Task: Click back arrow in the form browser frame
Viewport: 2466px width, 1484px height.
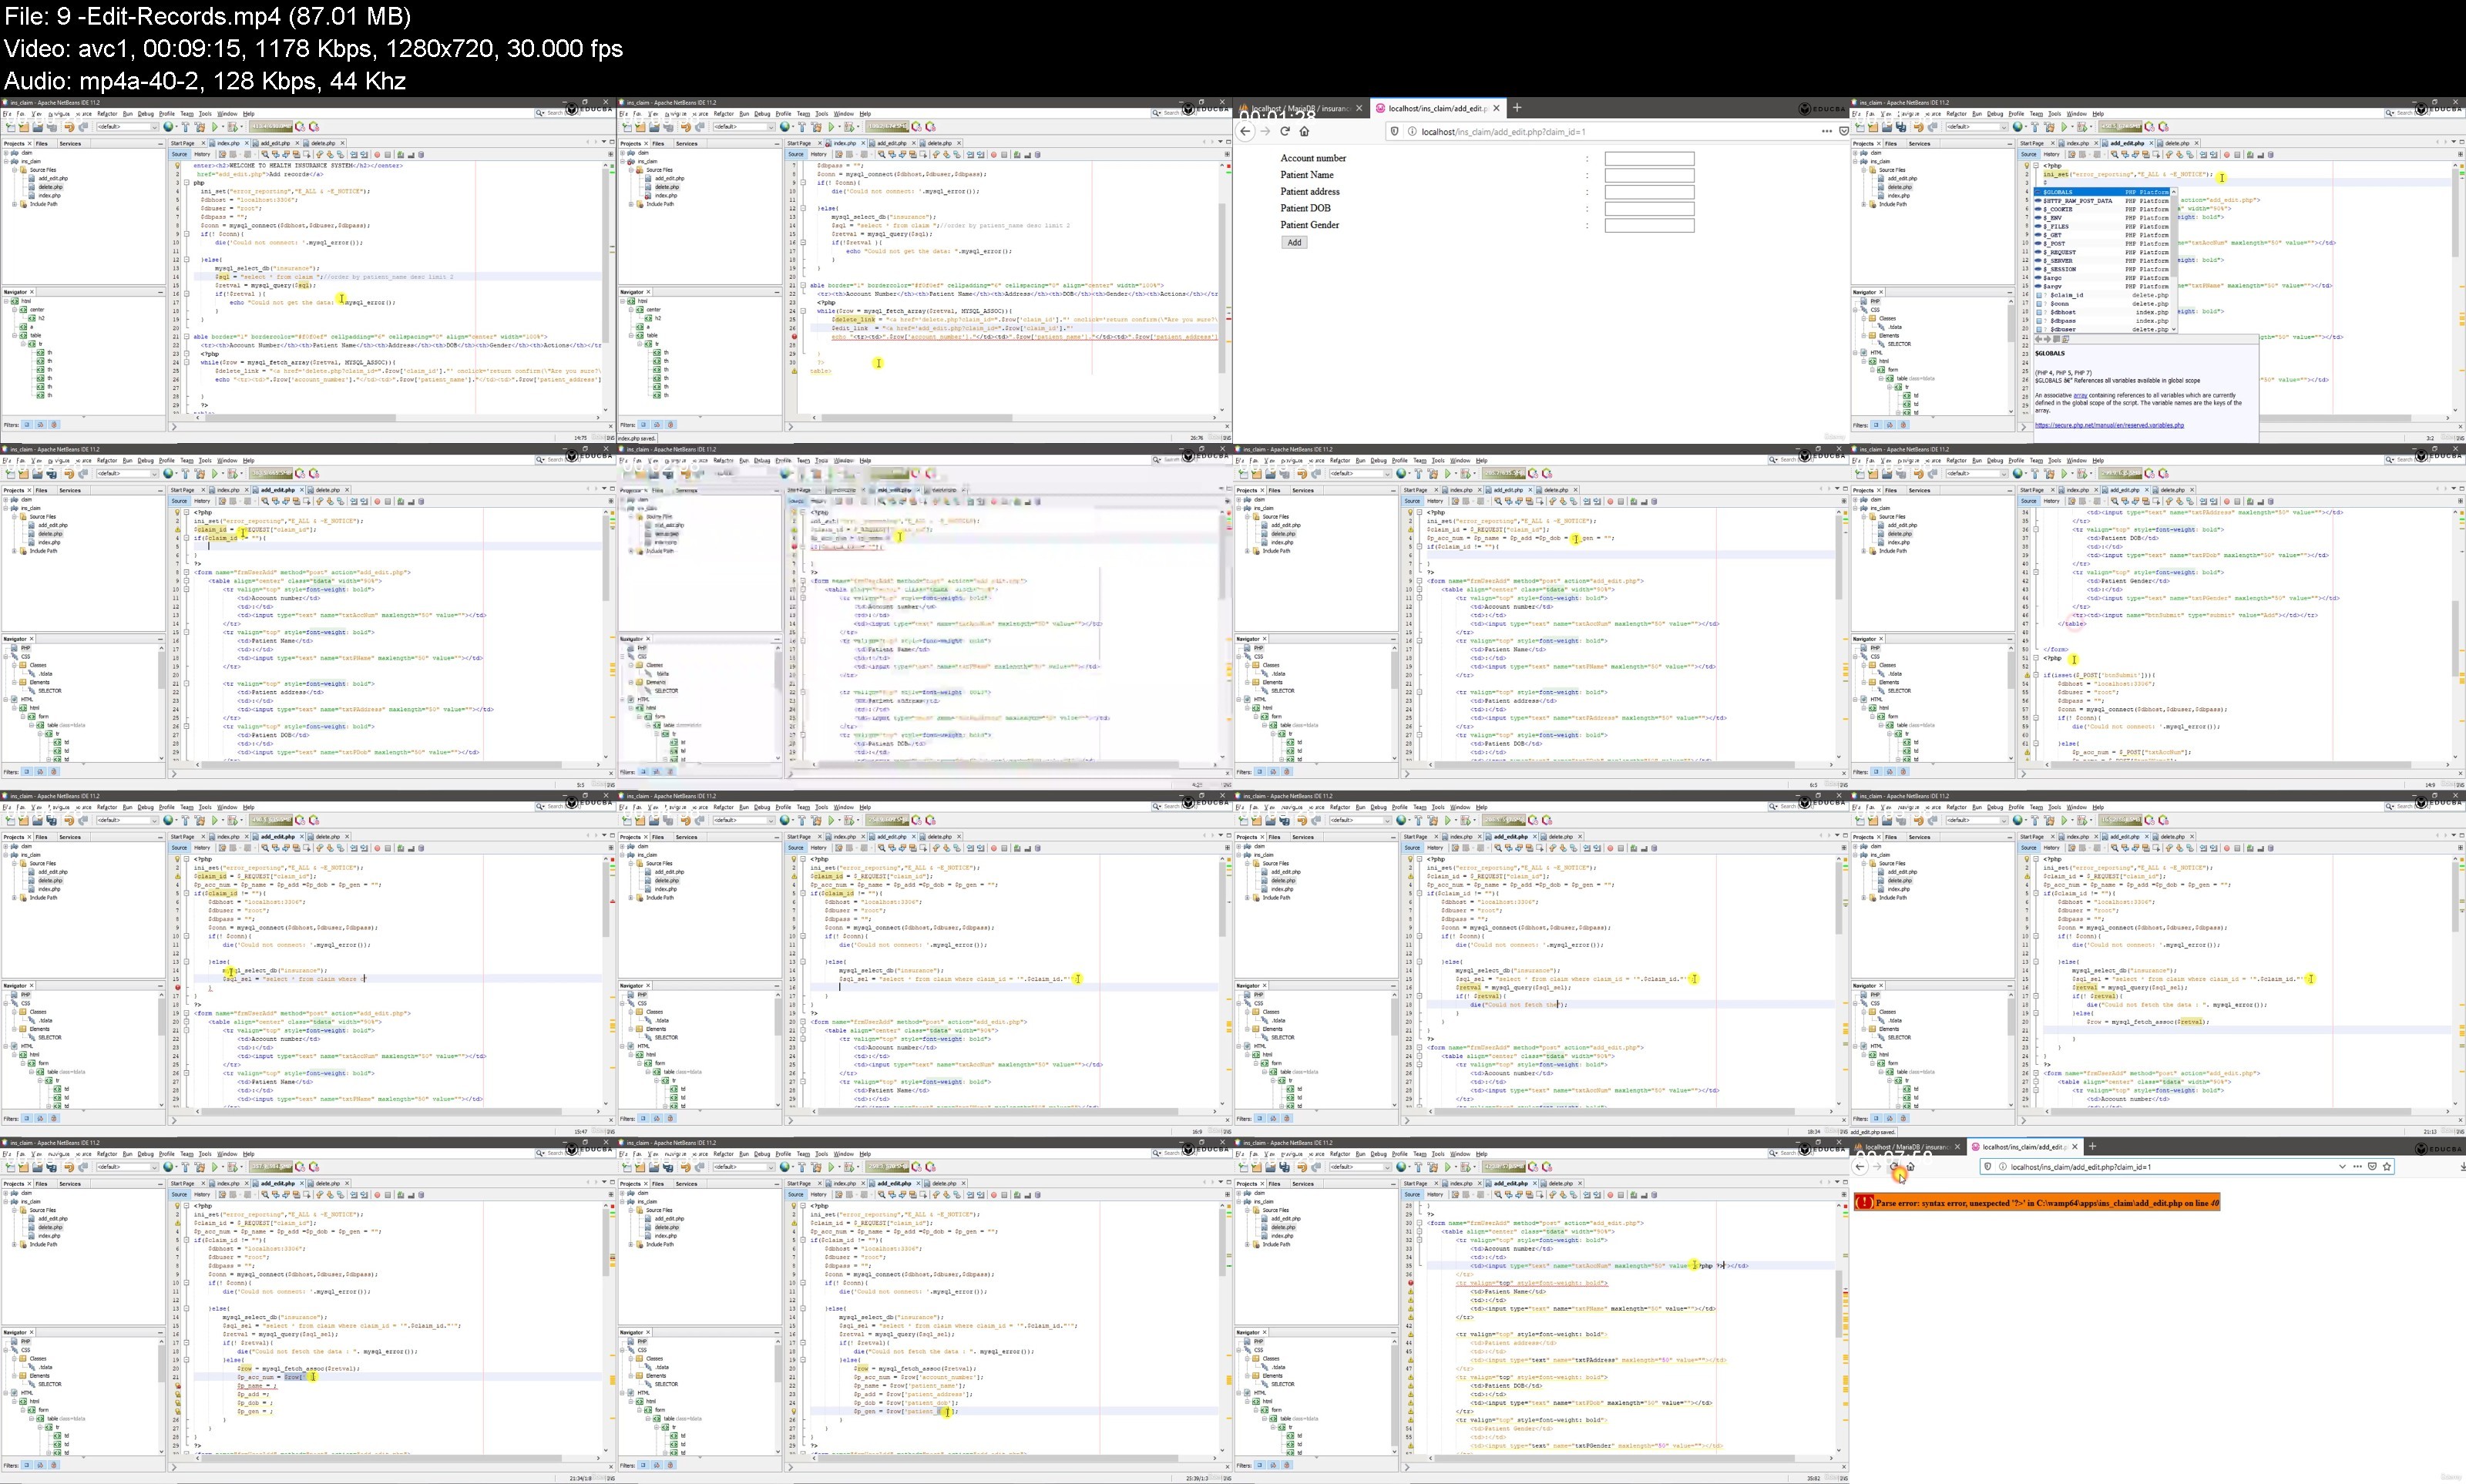Action: [1245, 131]
